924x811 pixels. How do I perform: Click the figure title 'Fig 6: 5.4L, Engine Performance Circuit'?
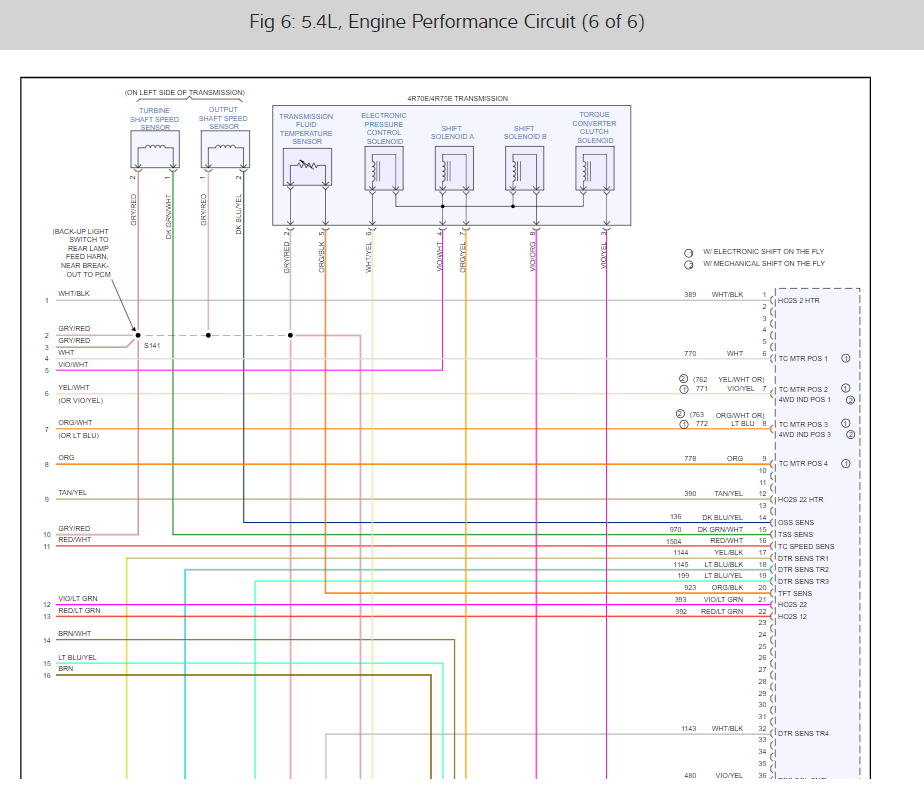pyautogui.click(x=447, y=22)
